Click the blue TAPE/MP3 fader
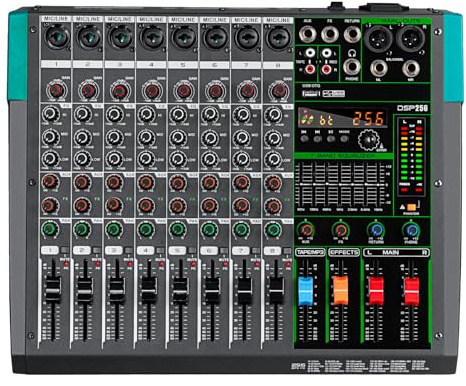The image size is (466, 386). coord(306,290)
